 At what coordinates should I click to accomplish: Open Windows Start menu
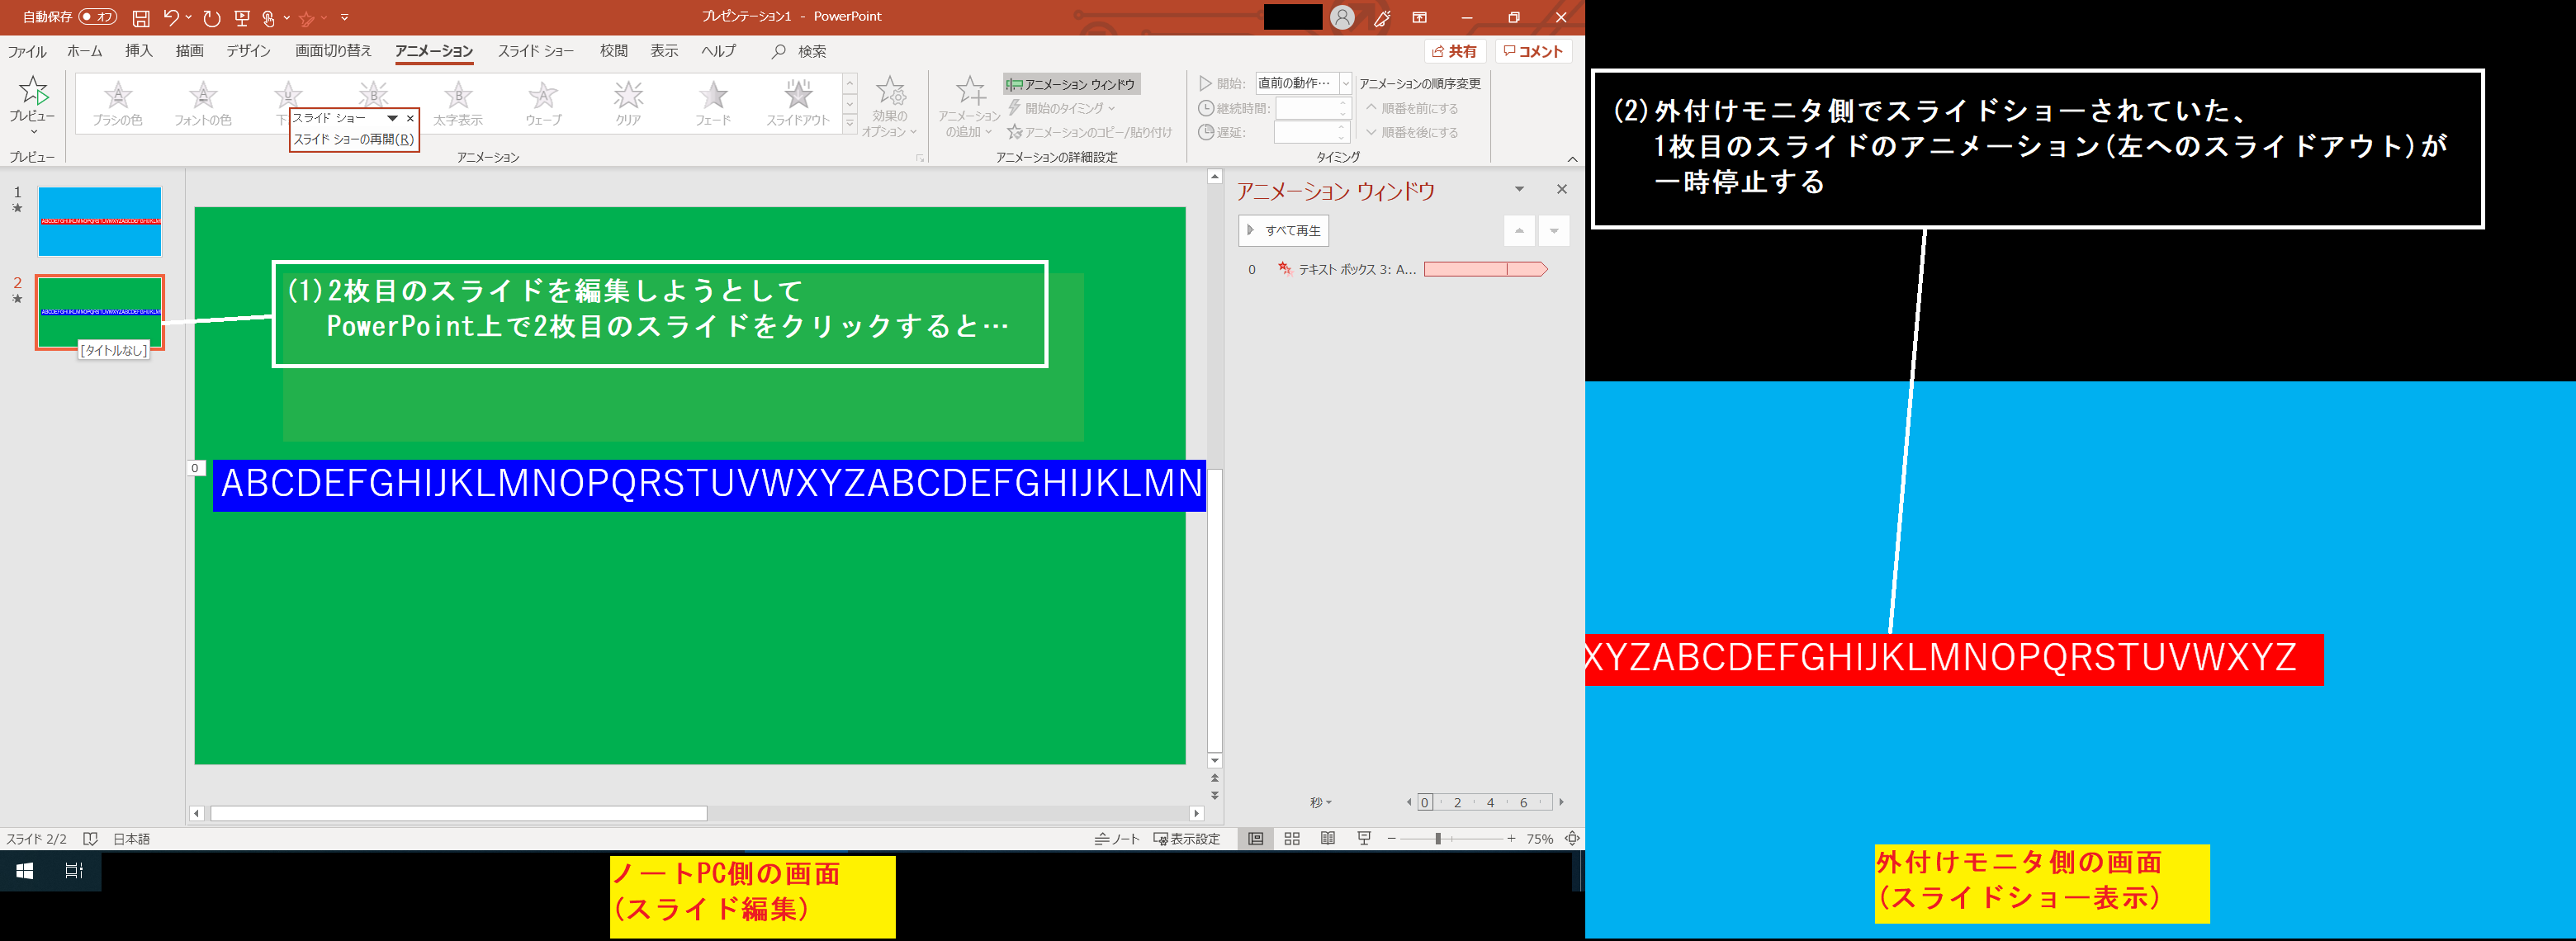[x=25, y=871]
